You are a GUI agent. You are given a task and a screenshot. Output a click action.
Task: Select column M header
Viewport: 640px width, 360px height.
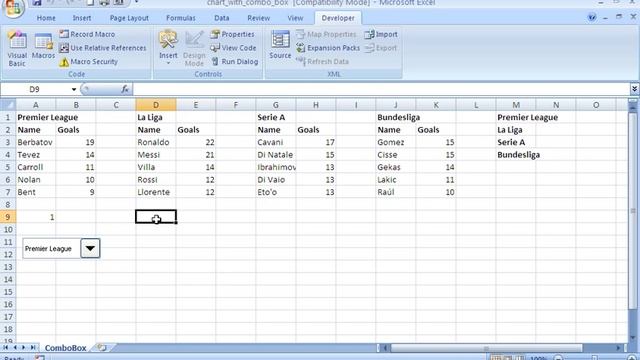coord(516,105)
